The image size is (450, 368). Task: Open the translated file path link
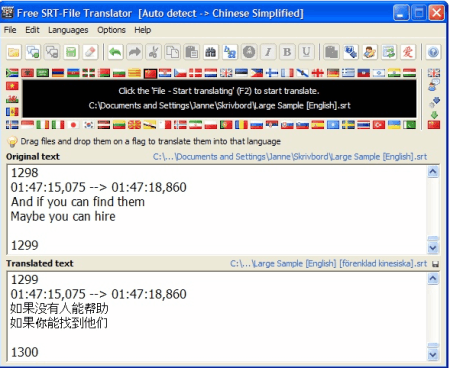tap(328, 264)
